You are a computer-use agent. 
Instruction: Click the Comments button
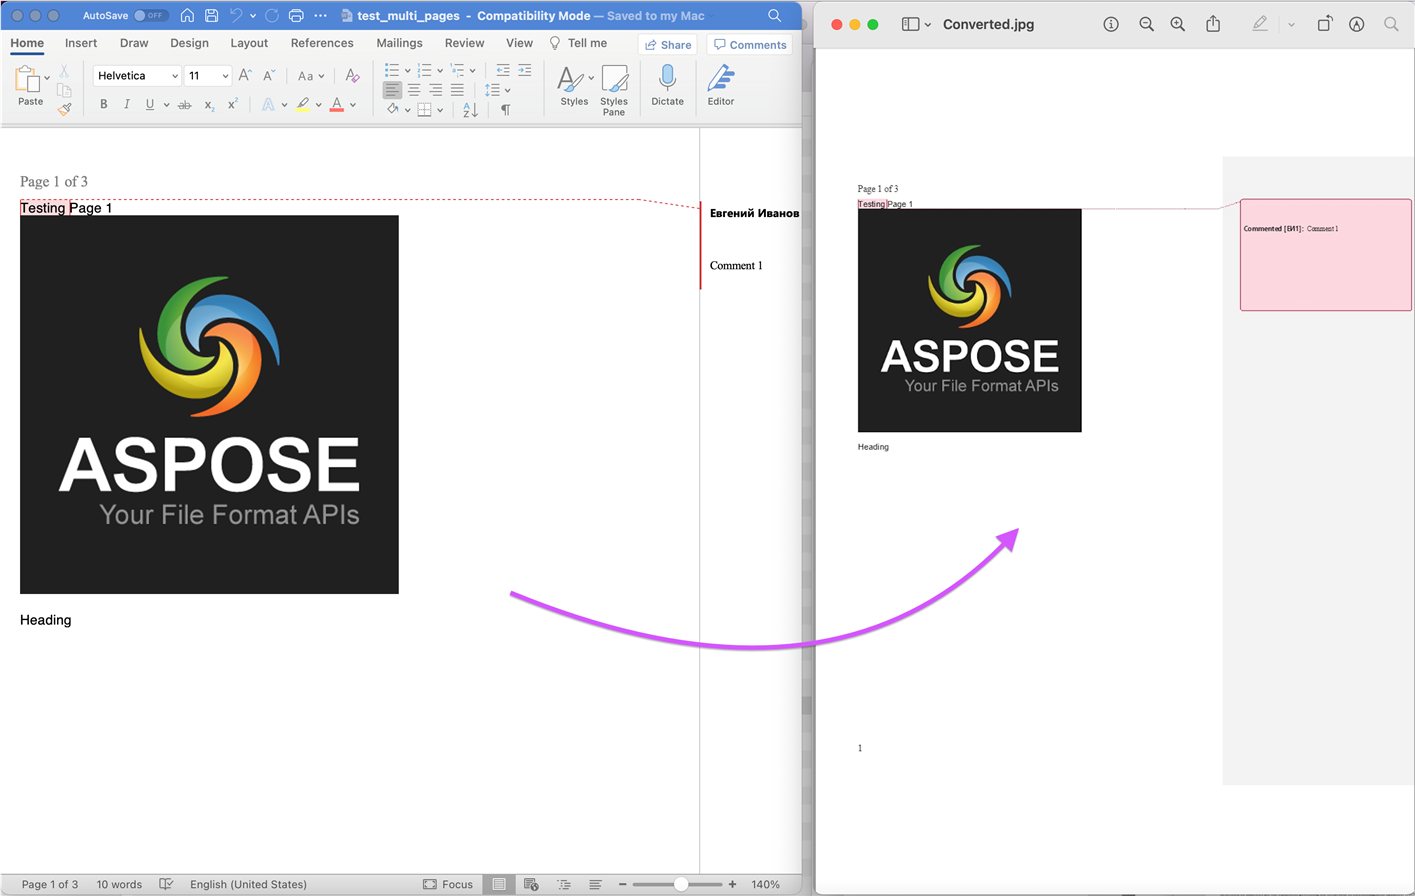coord(750,45)
